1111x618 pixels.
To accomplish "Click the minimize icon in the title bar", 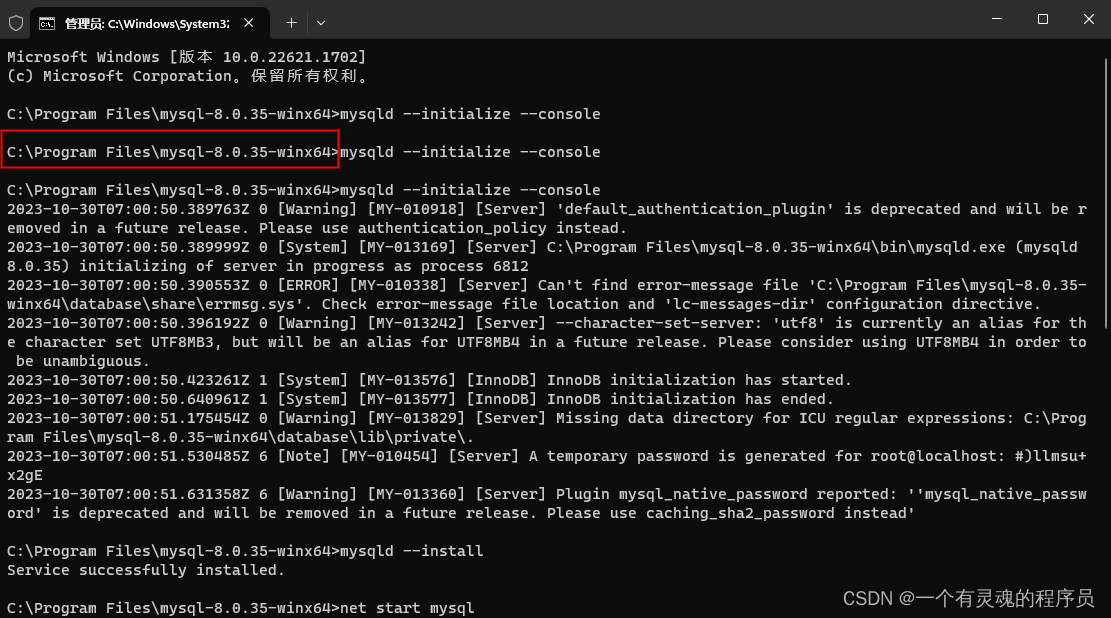I will (x=996, y=20).
